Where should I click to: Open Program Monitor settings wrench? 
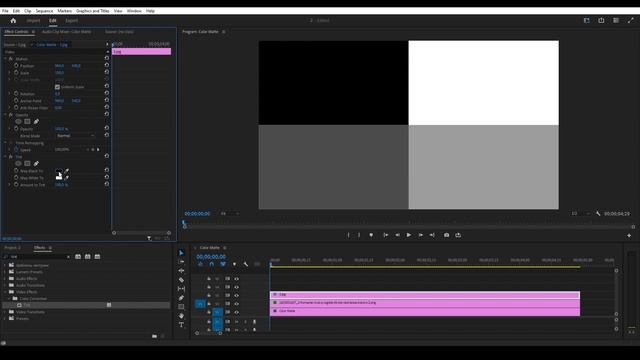pos(598,213)
